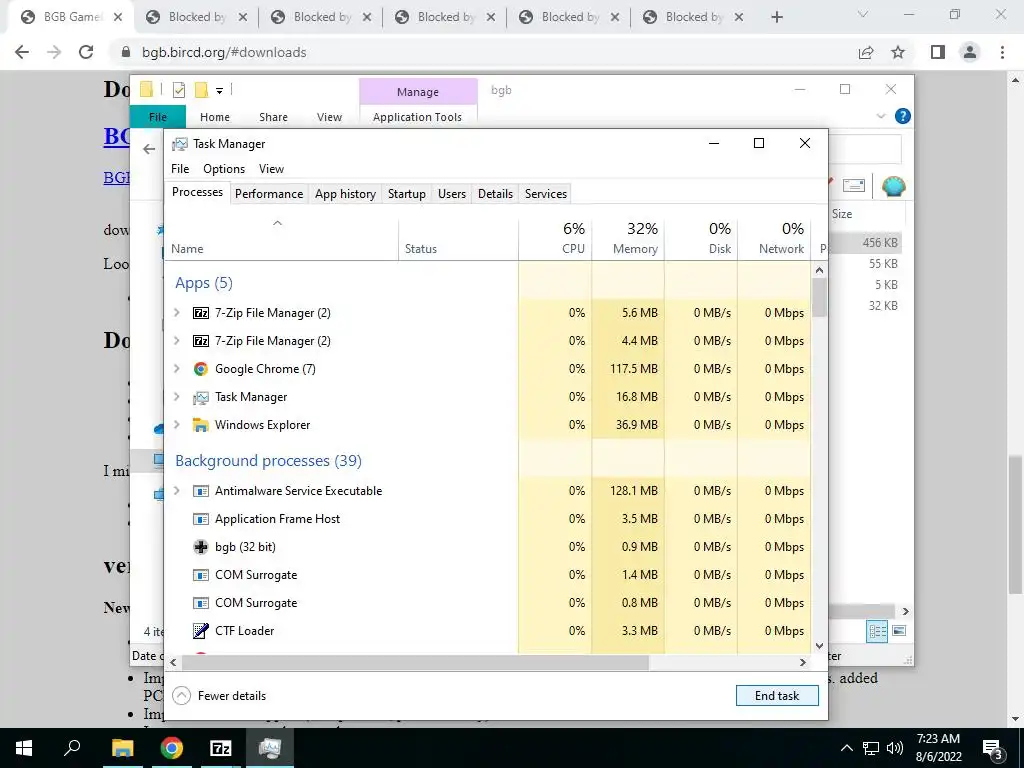This screenshot has width=1024, height=768.
Task: Switch File Explorer to details view icon
Action: (877, 631)
